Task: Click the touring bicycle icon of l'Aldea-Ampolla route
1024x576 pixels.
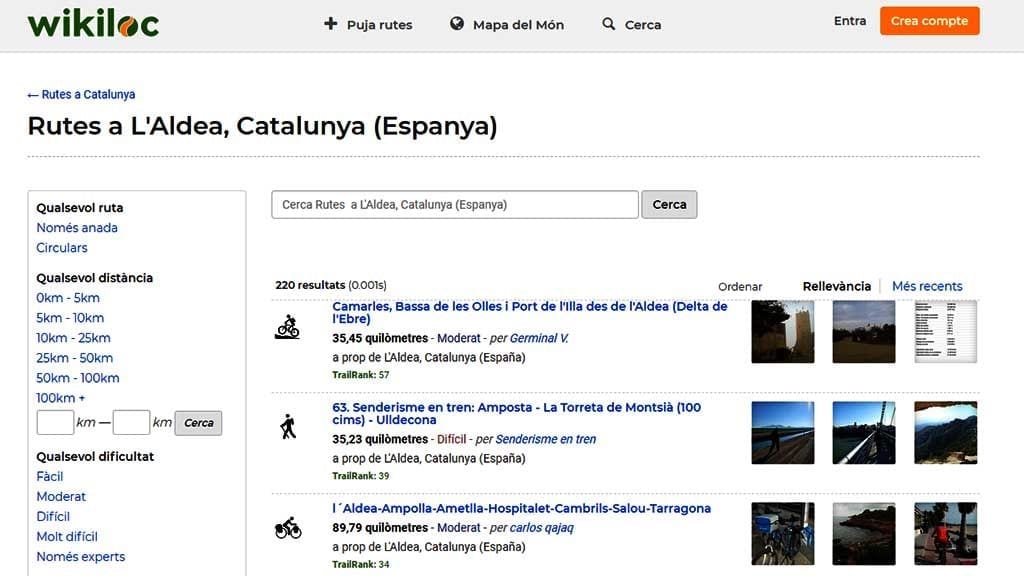Action: click(x=288, y=528)
